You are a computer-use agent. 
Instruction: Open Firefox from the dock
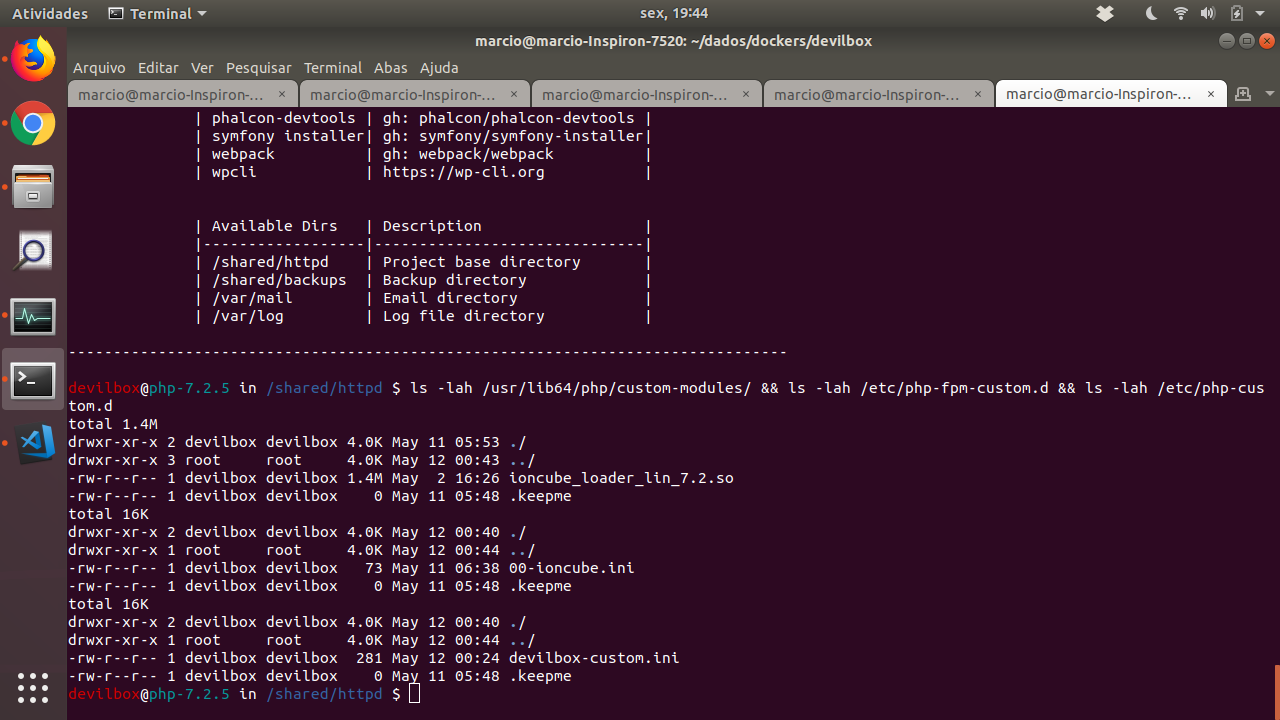click(x=33, y=59)
